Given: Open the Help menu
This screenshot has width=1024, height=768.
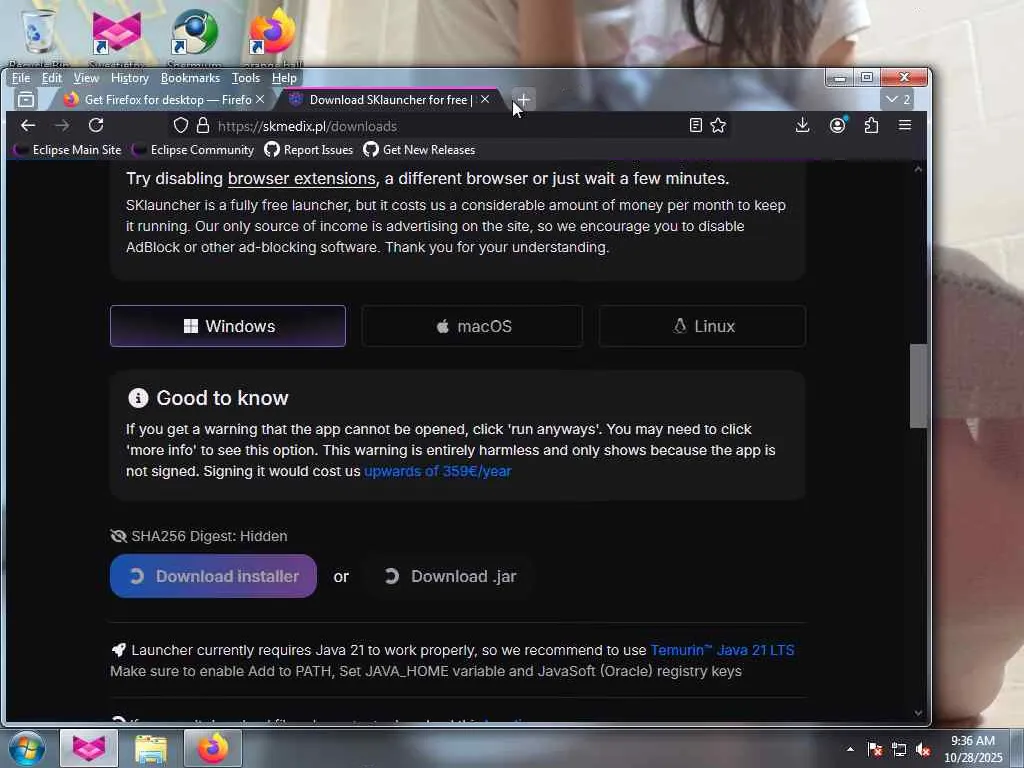Looking at the screenshot, I should (284, 78).
